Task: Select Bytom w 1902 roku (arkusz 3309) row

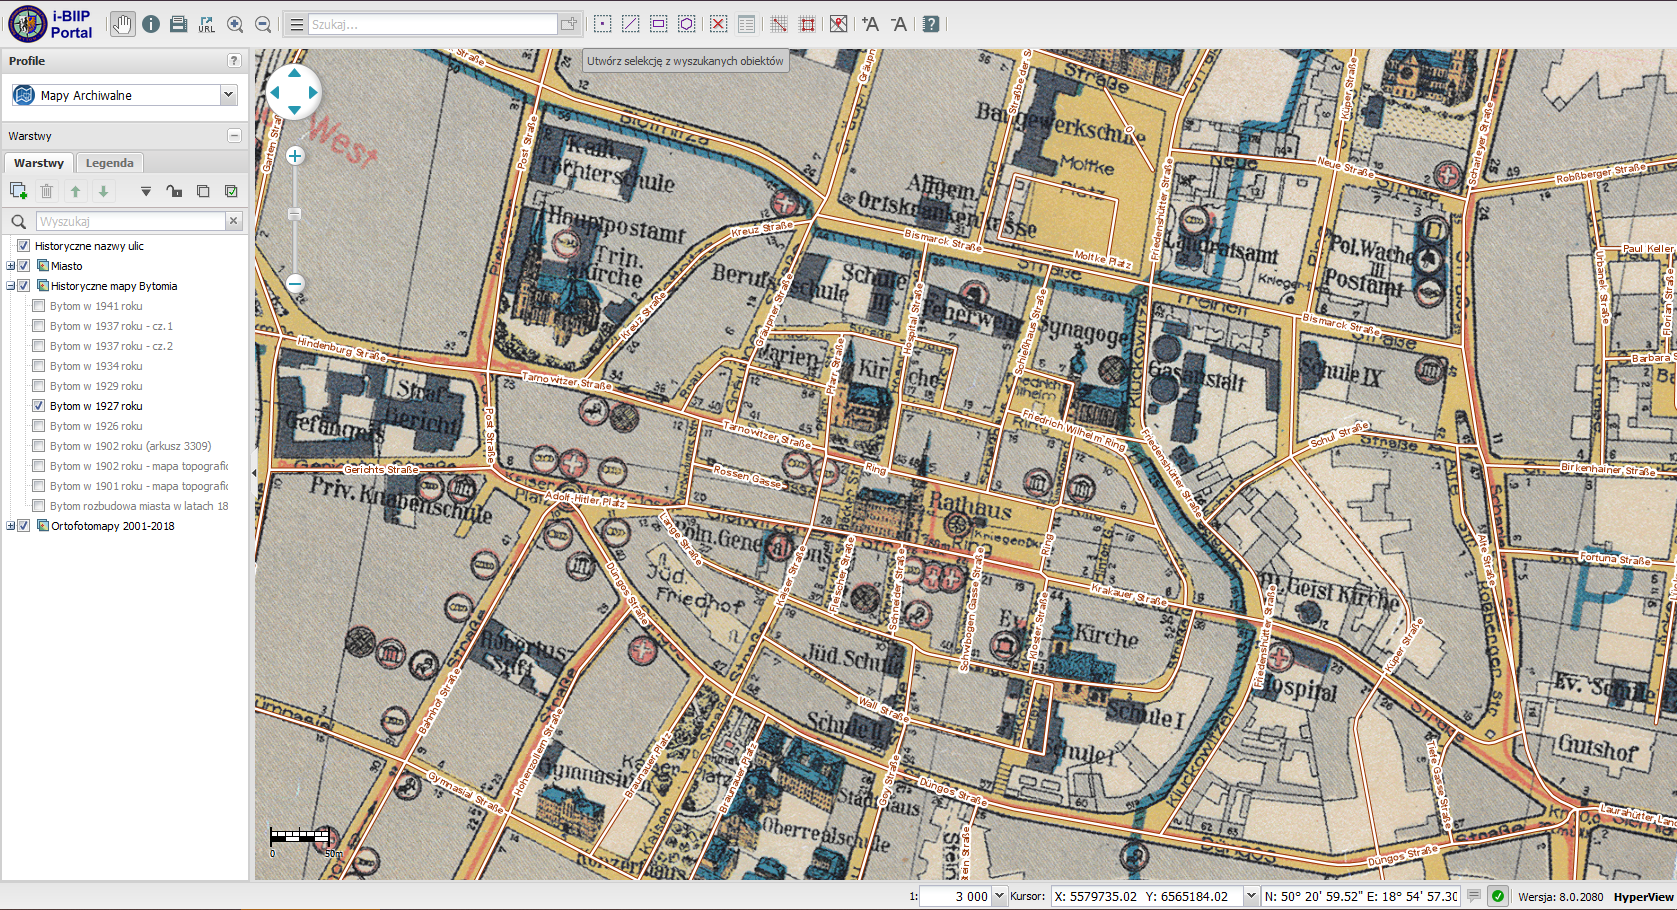Action: pos(130,446)
